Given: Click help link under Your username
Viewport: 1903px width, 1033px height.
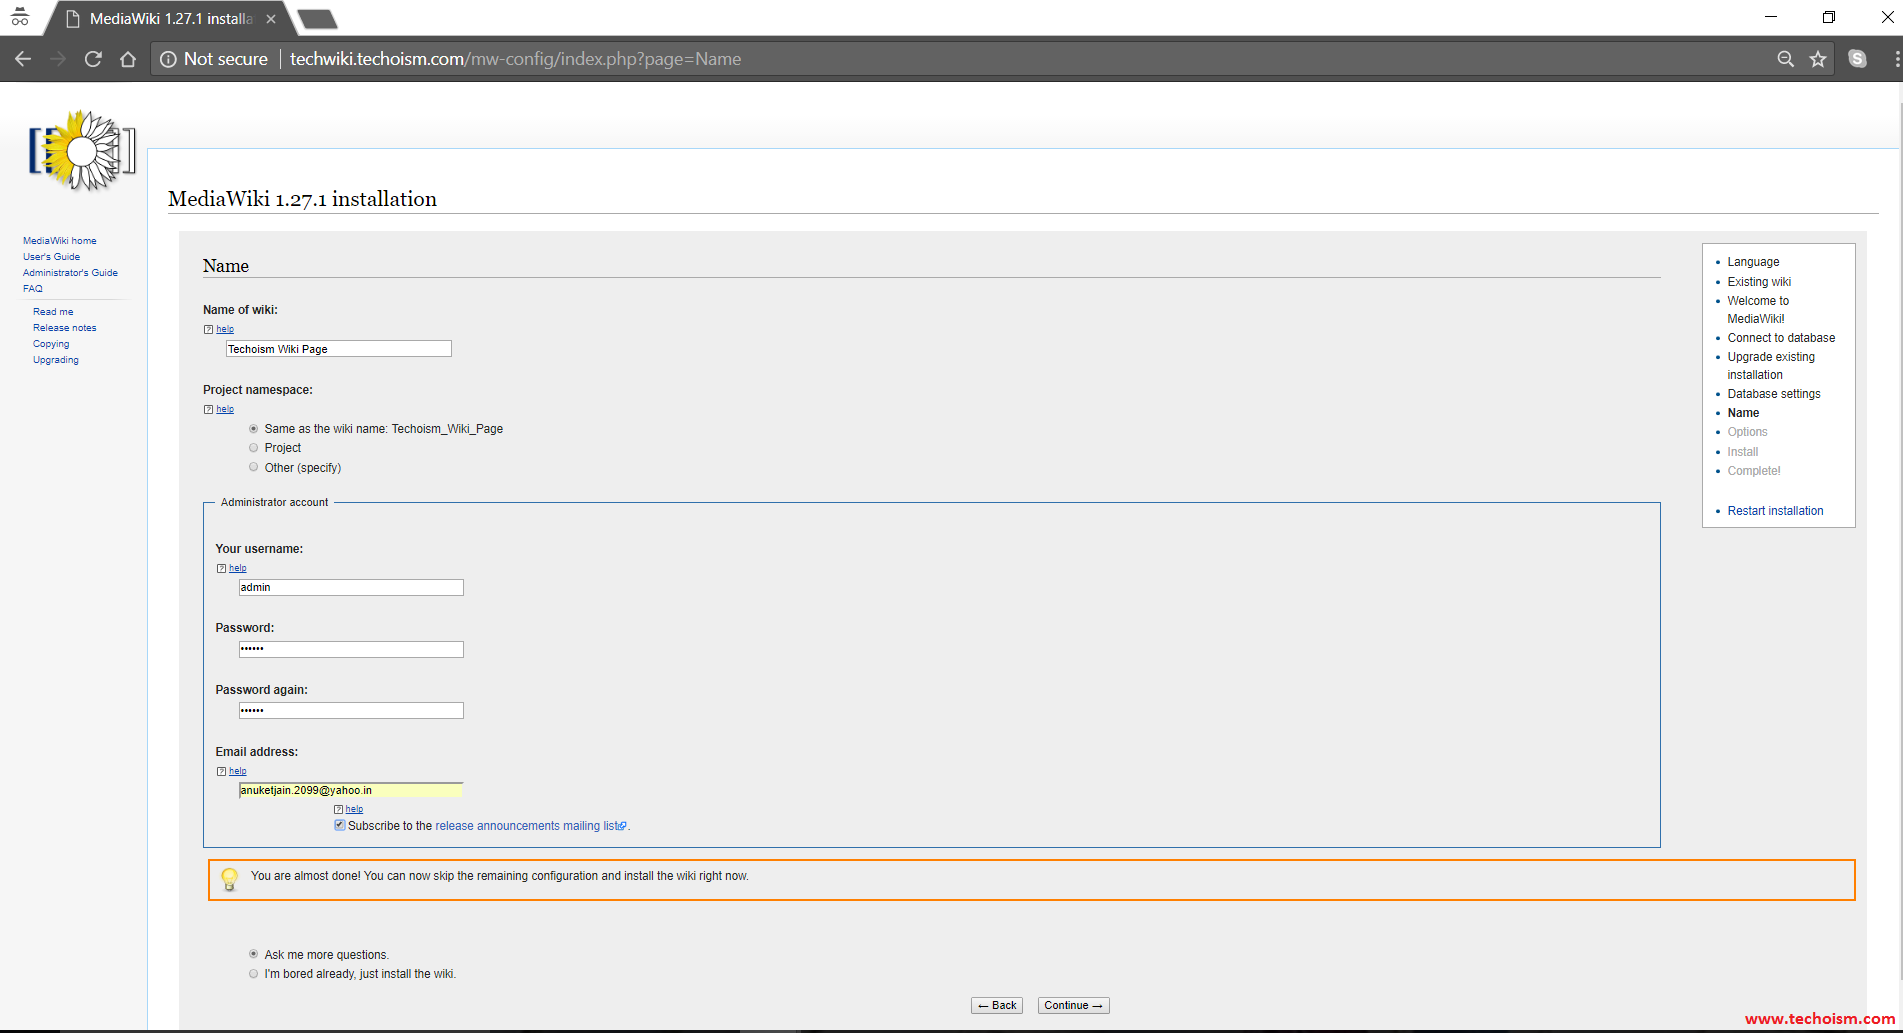Looking at the screenshot, I should (238, 568).
